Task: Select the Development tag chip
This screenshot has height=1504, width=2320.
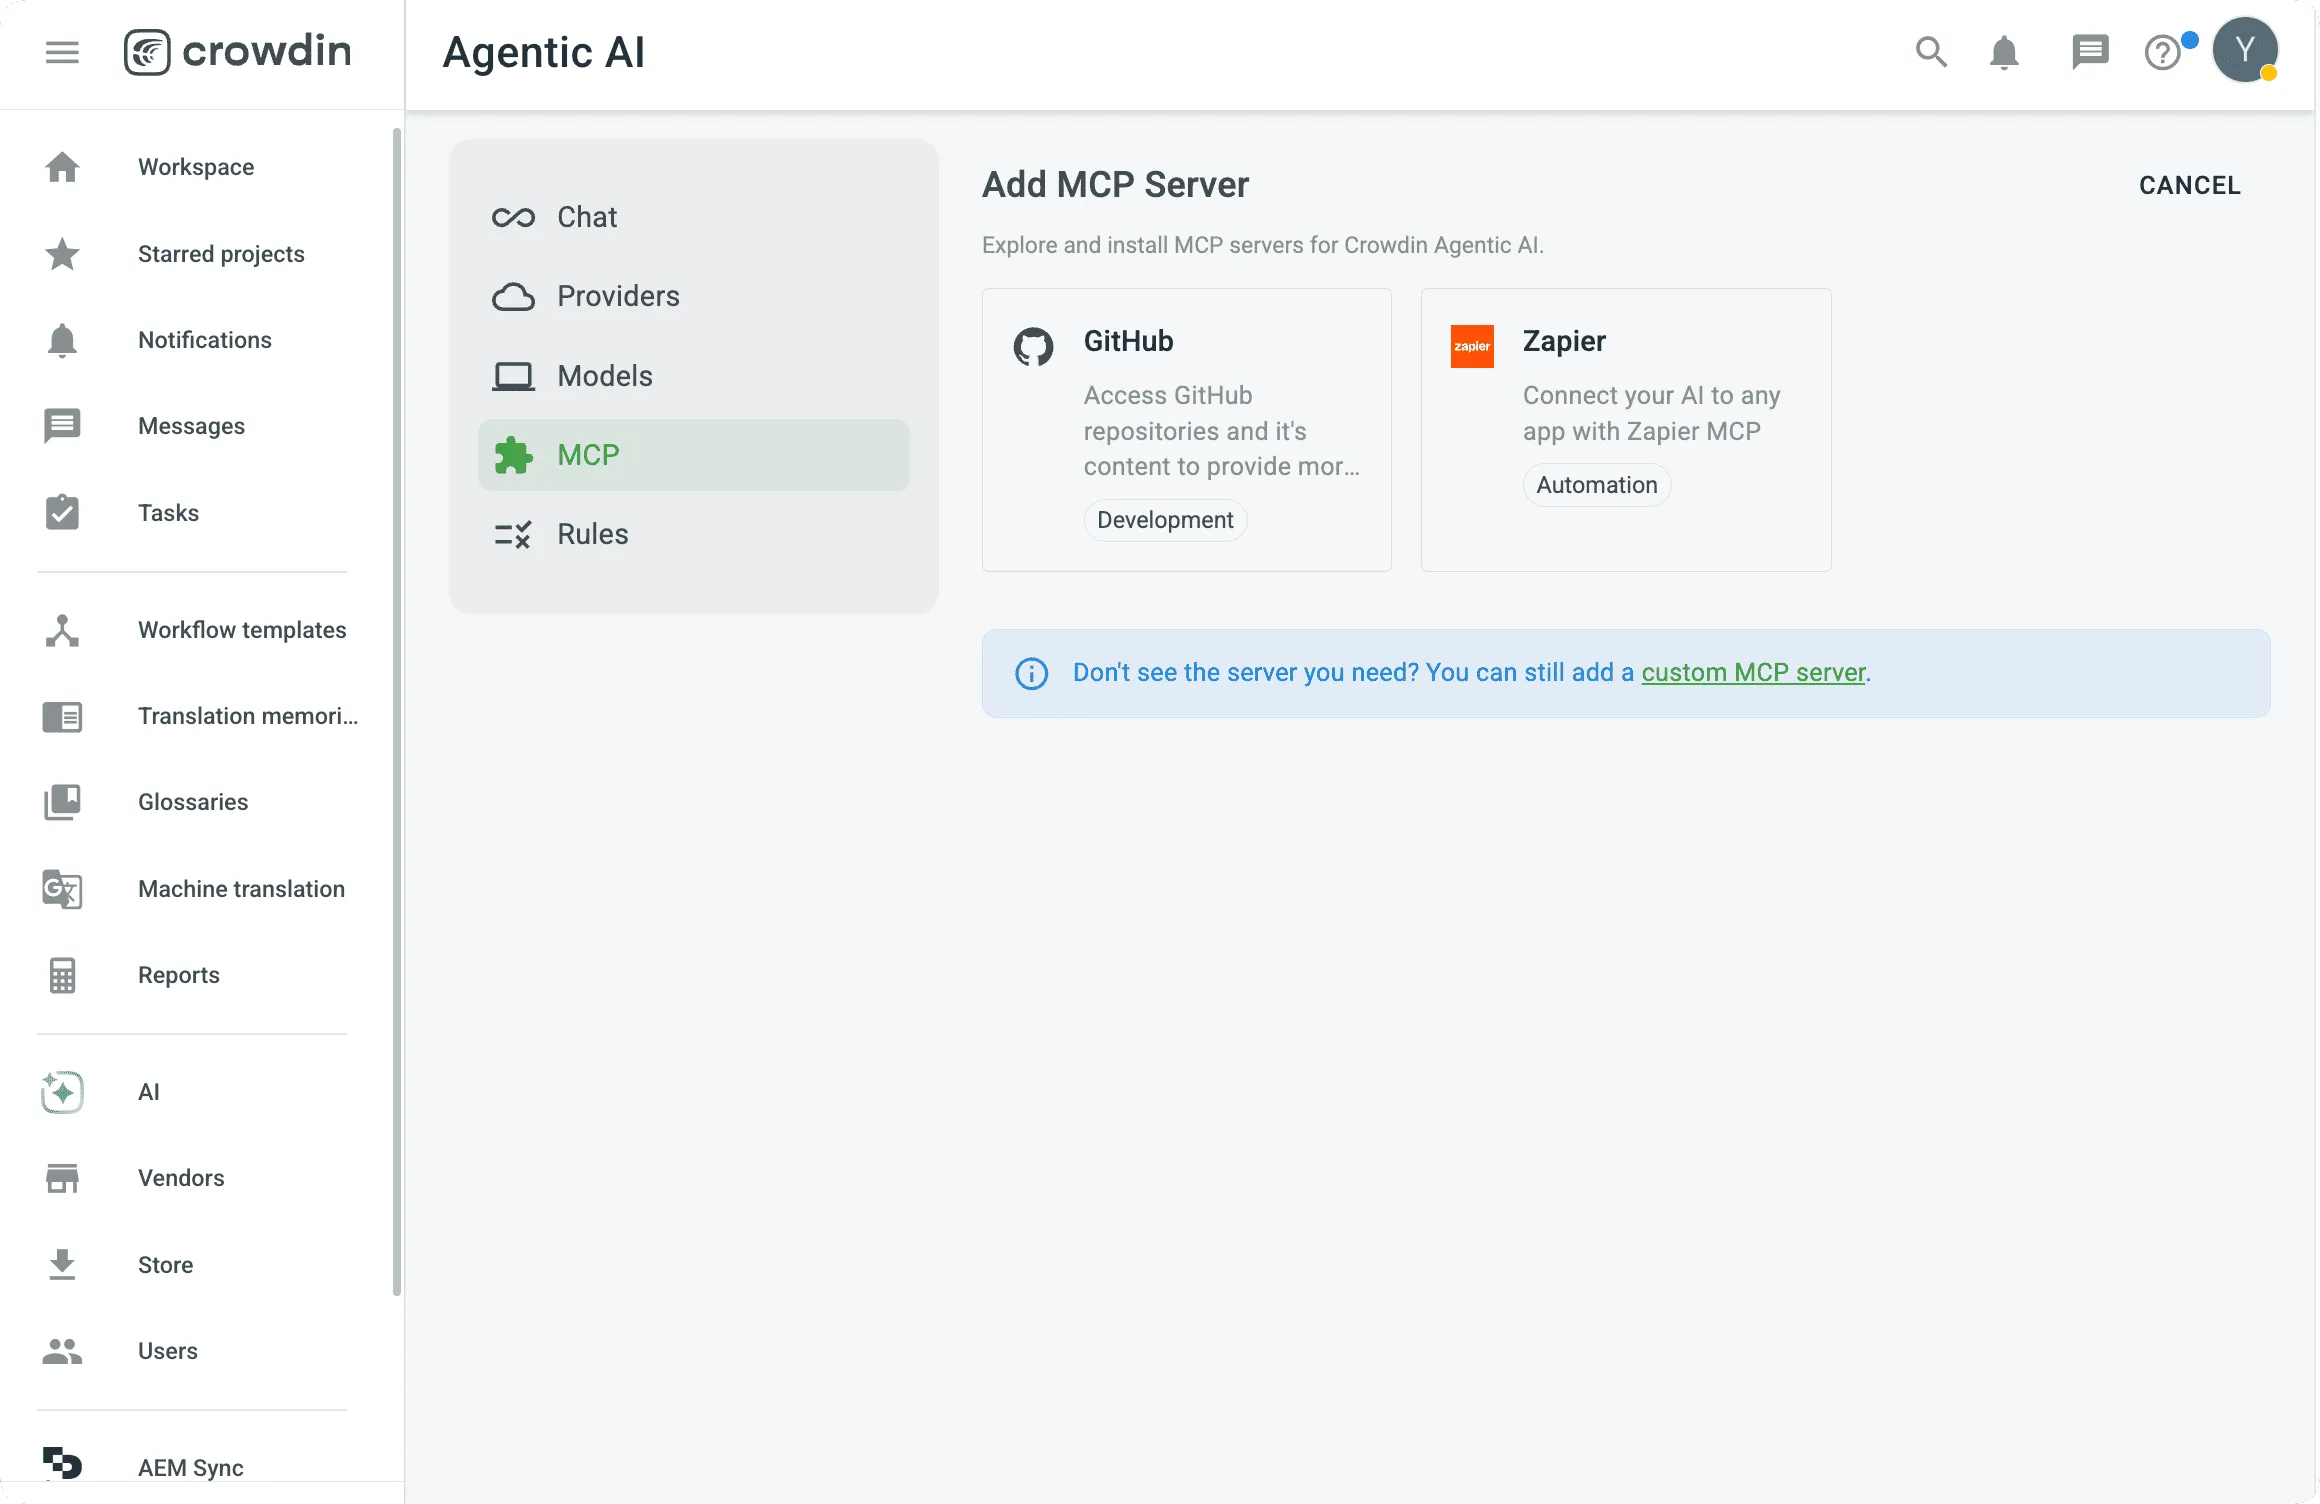Action: (x=1165, y=520)
